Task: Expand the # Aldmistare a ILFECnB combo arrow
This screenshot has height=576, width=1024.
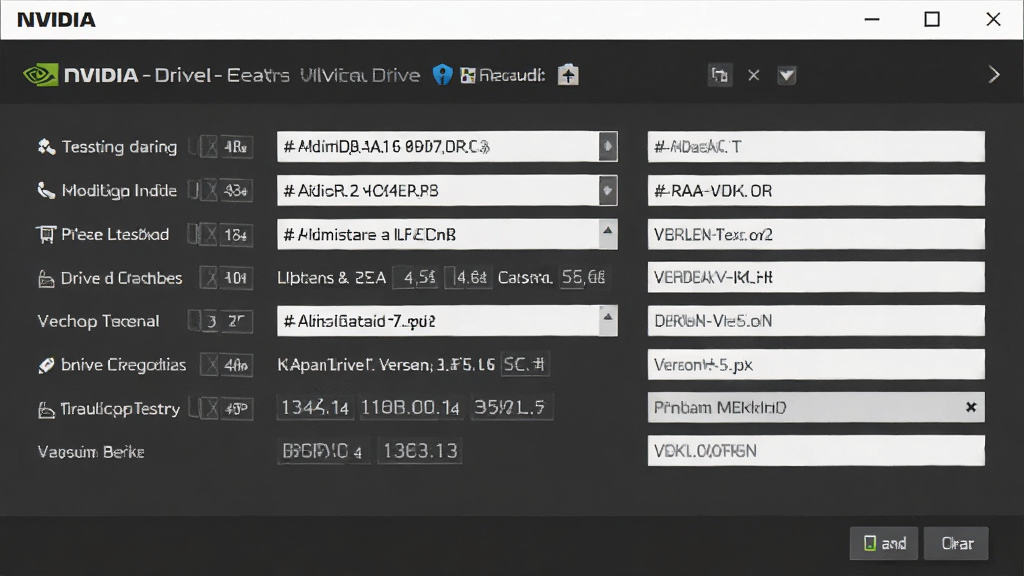Action: point(607,233)
